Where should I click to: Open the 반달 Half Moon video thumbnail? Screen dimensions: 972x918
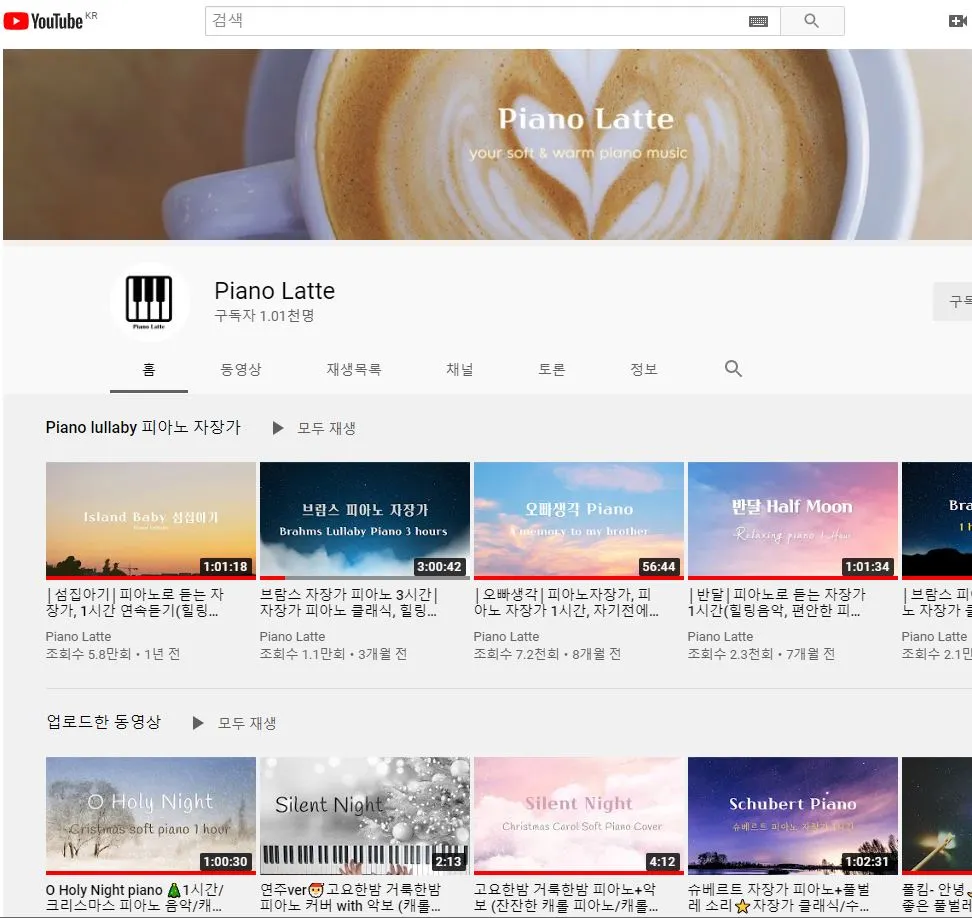792,520
